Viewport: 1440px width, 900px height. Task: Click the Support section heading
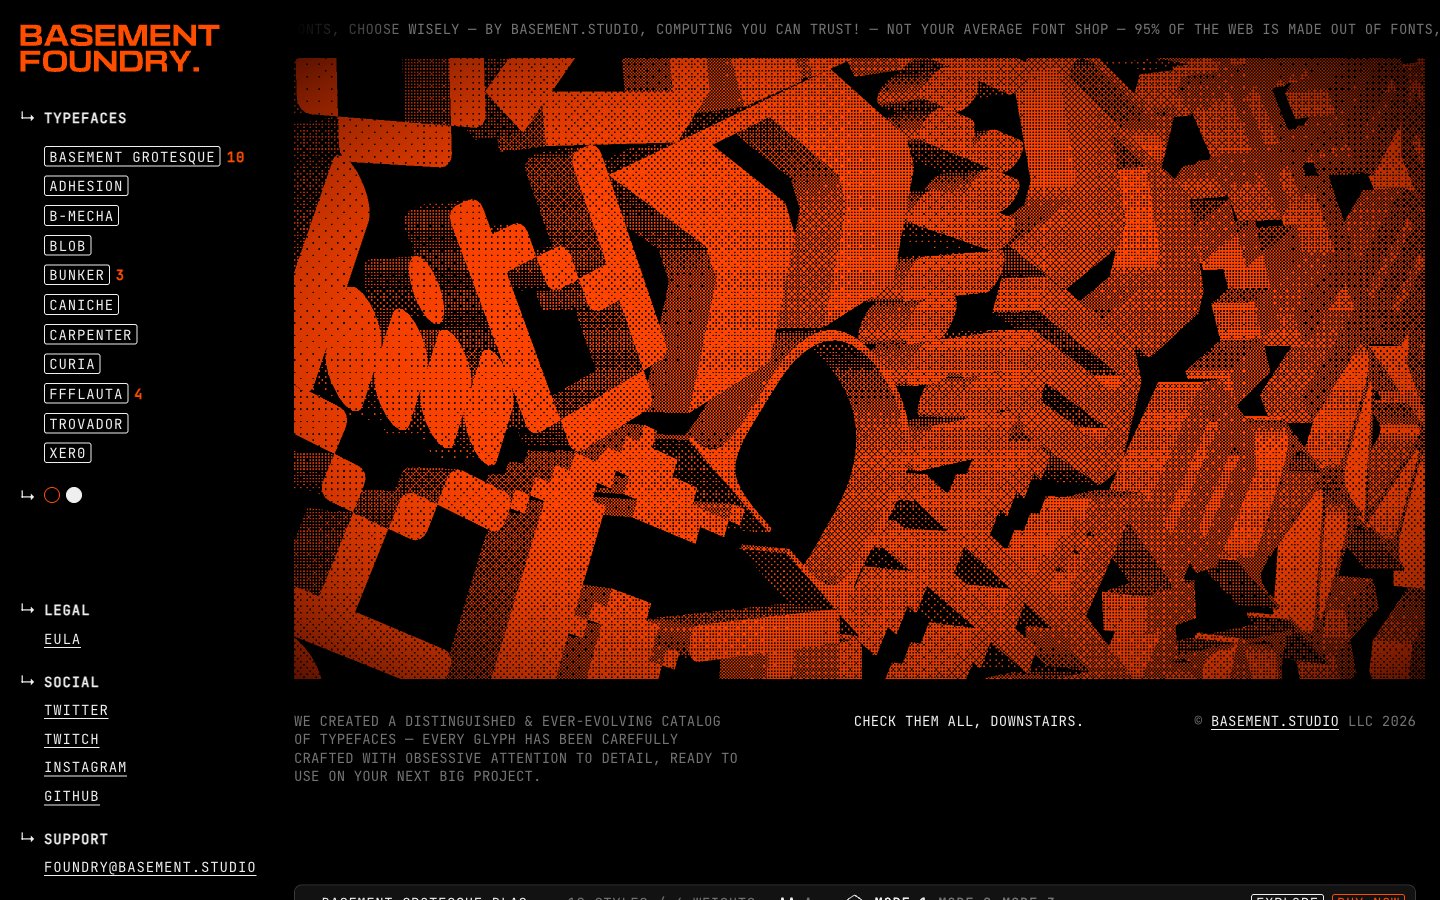tap(76, 839)
